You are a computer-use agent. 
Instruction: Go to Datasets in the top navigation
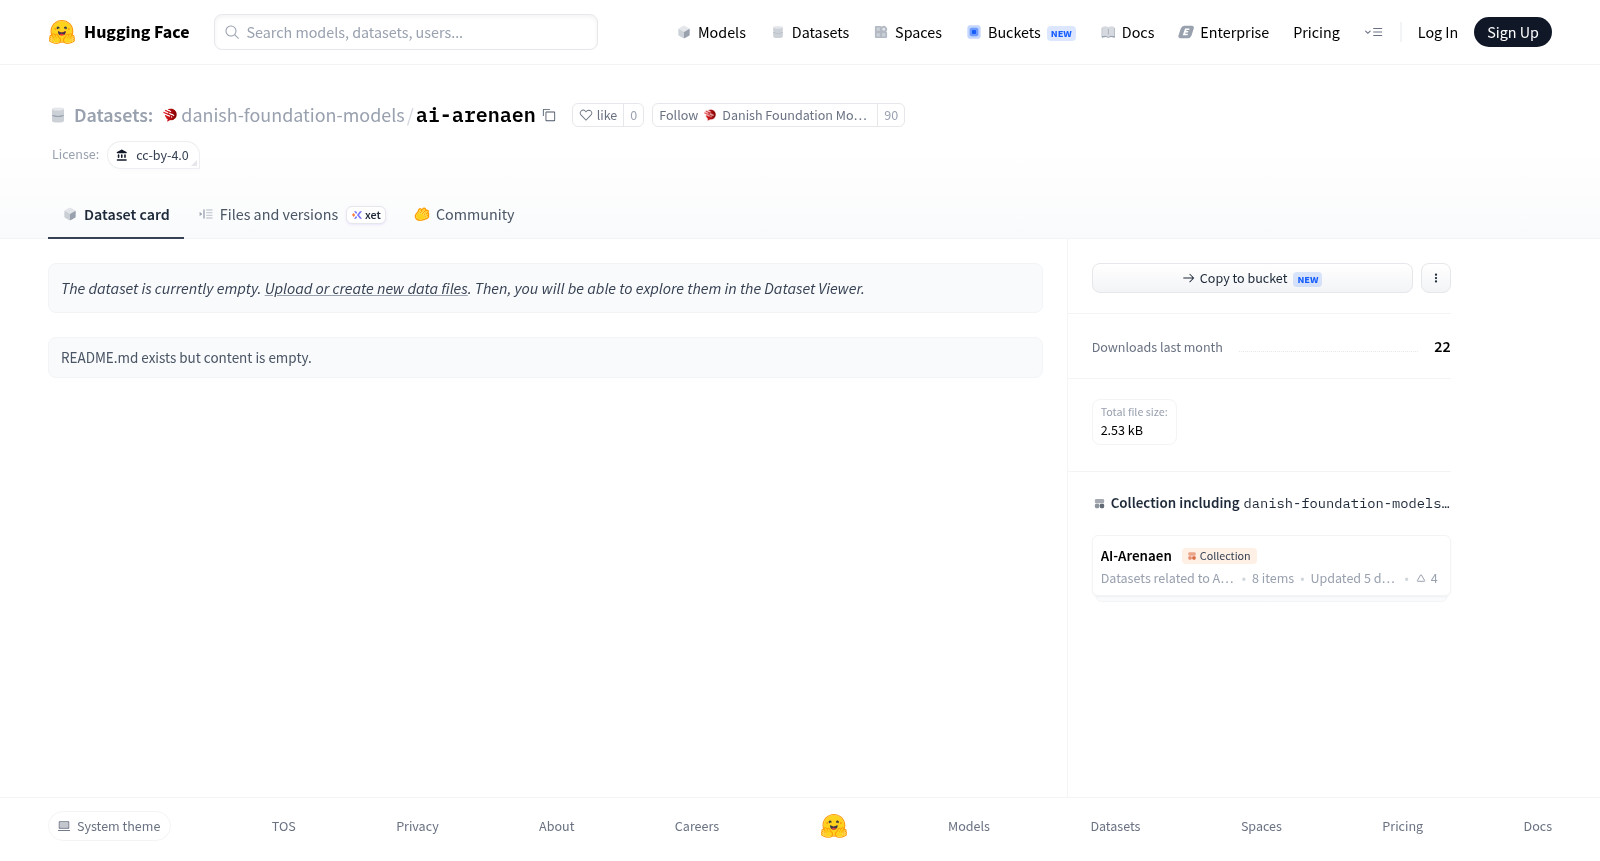pos(810,32)
